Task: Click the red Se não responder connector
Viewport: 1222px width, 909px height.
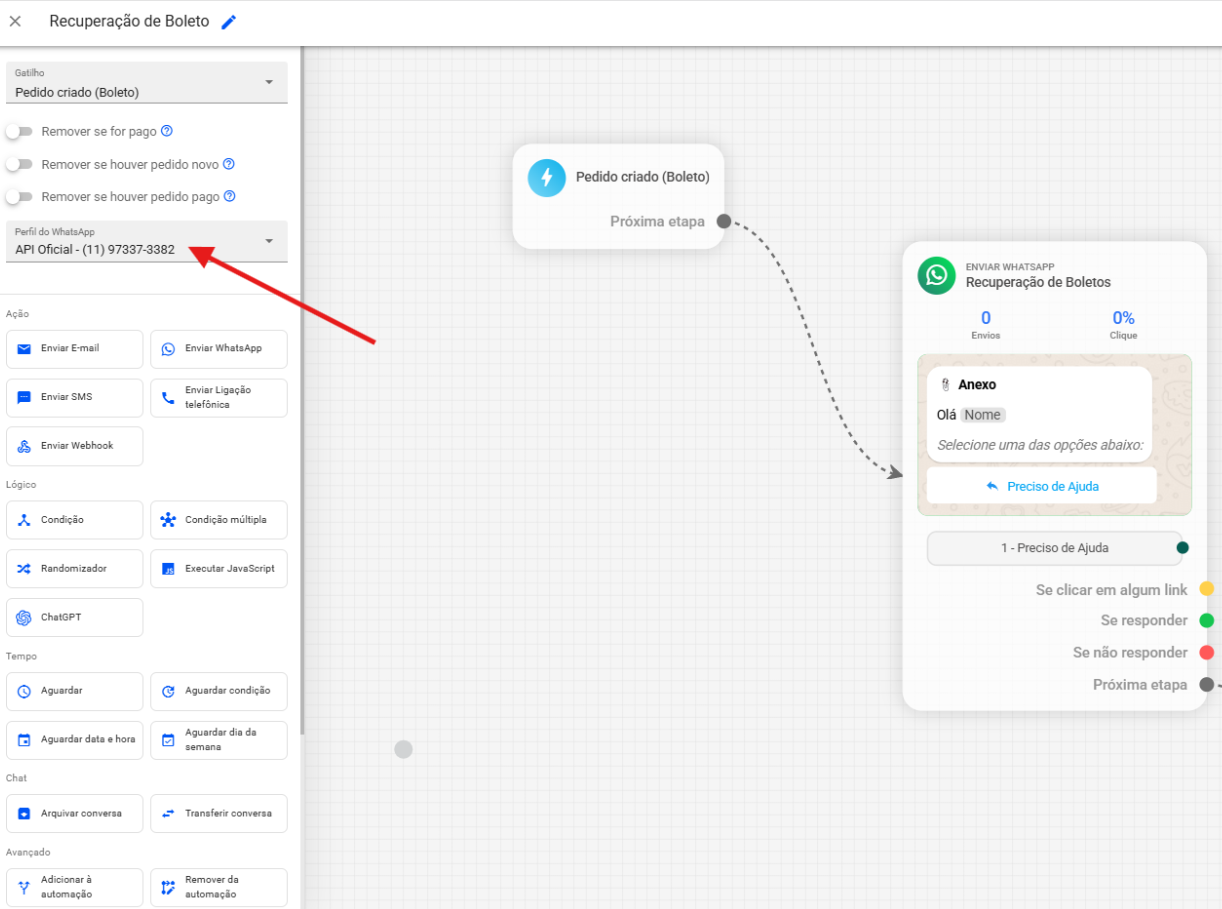Action: [1206, 653]
